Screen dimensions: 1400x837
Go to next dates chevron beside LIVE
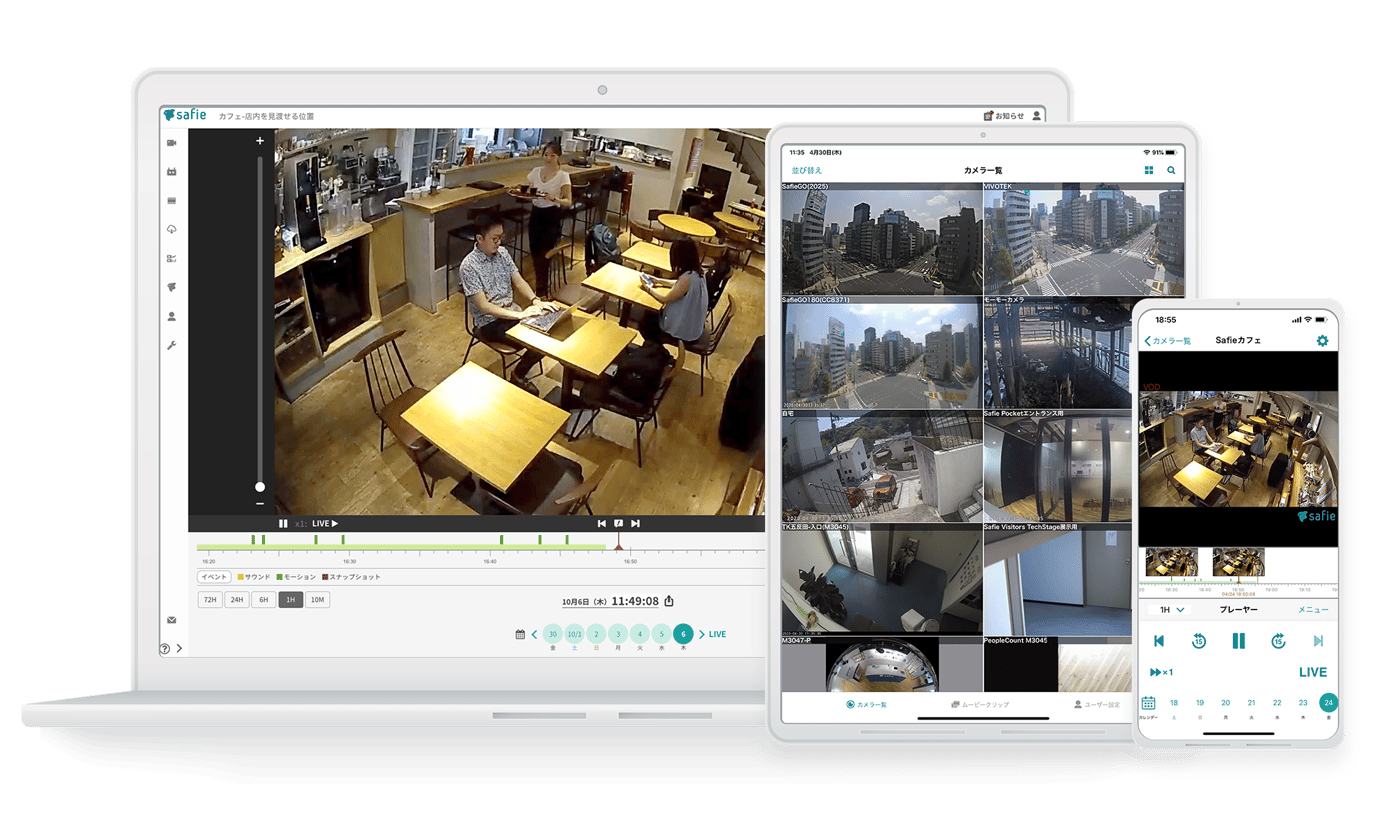tap(701, 634)
